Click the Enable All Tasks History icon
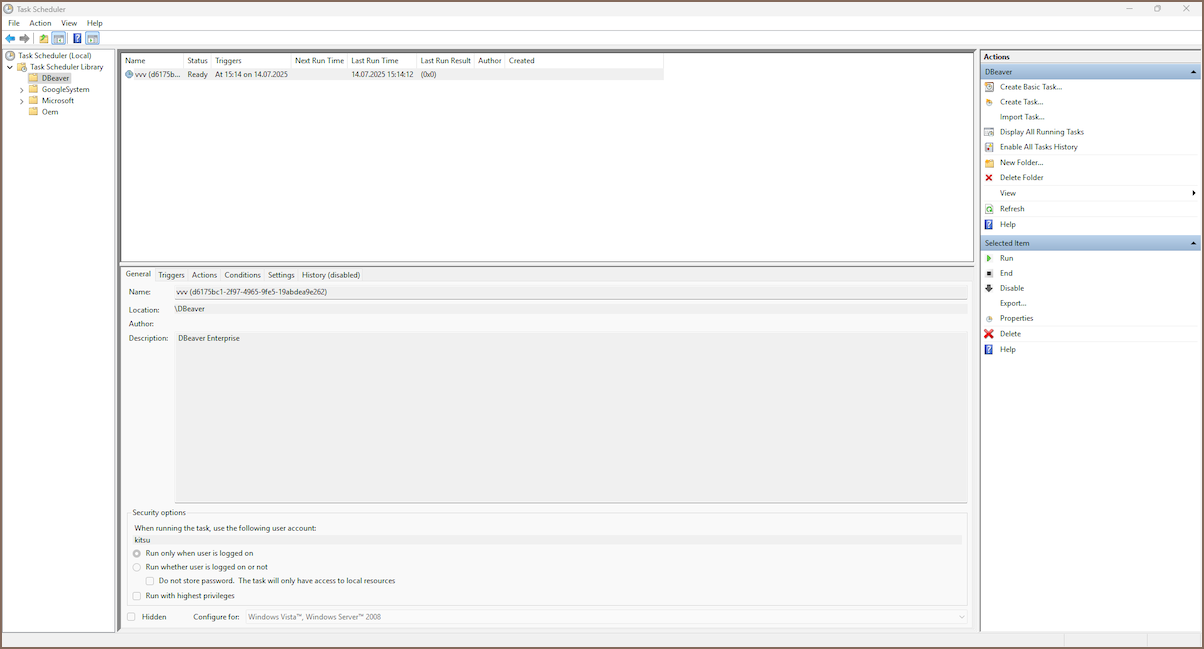The height and width of the screenshot is (649, 1204). click(x=989, y=147)
